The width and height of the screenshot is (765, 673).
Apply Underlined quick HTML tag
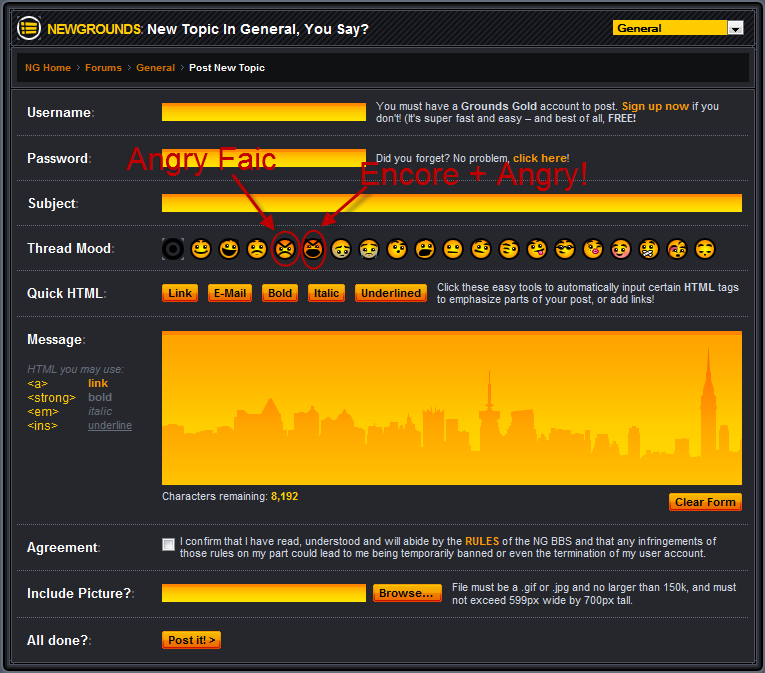[x=391, y=293]
